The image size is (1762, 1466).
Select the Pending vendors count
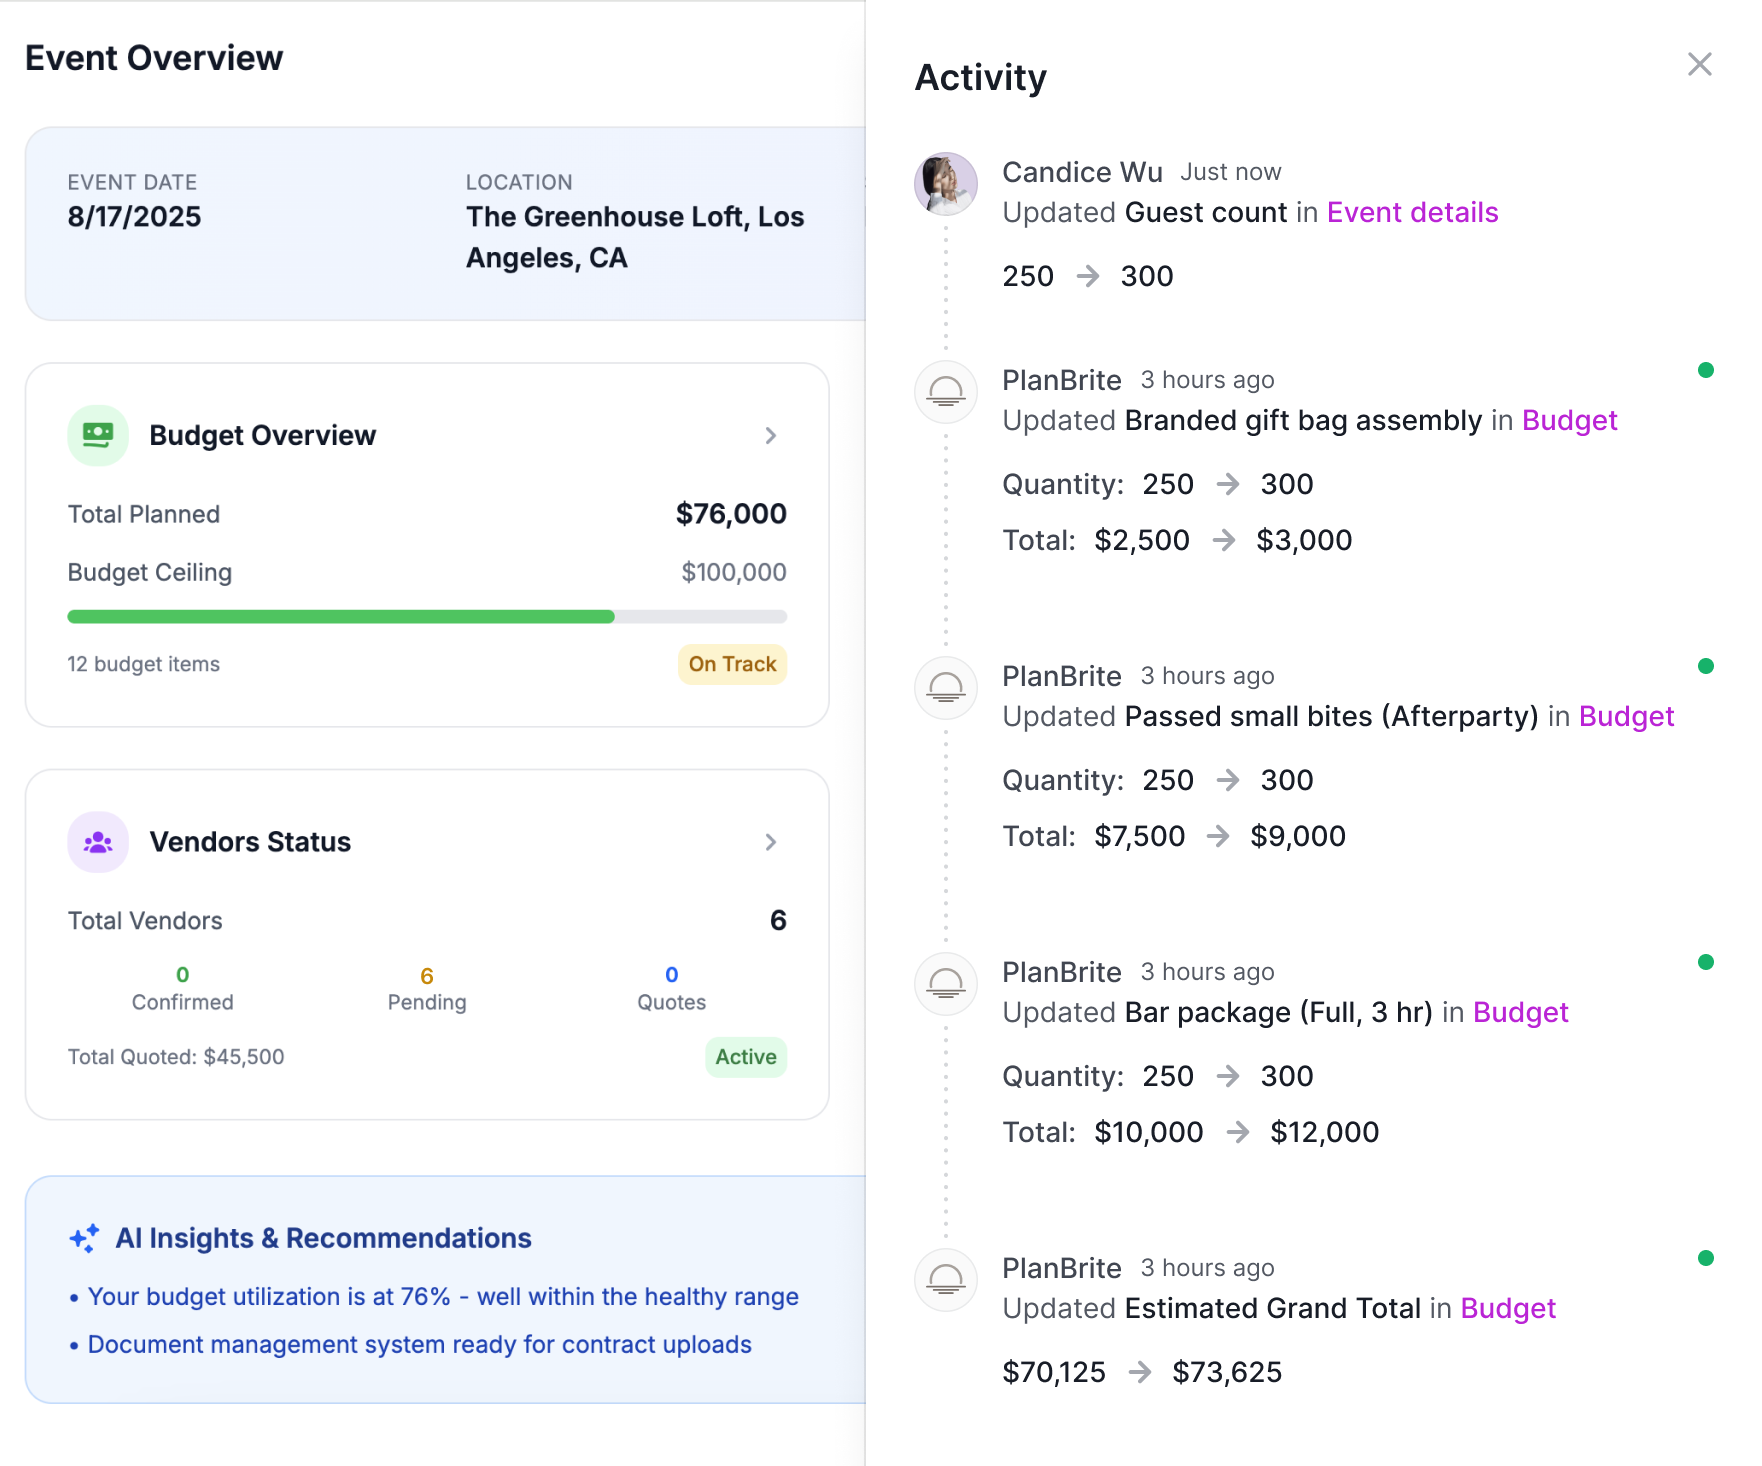pyautogui.click(x=427, y=977)
